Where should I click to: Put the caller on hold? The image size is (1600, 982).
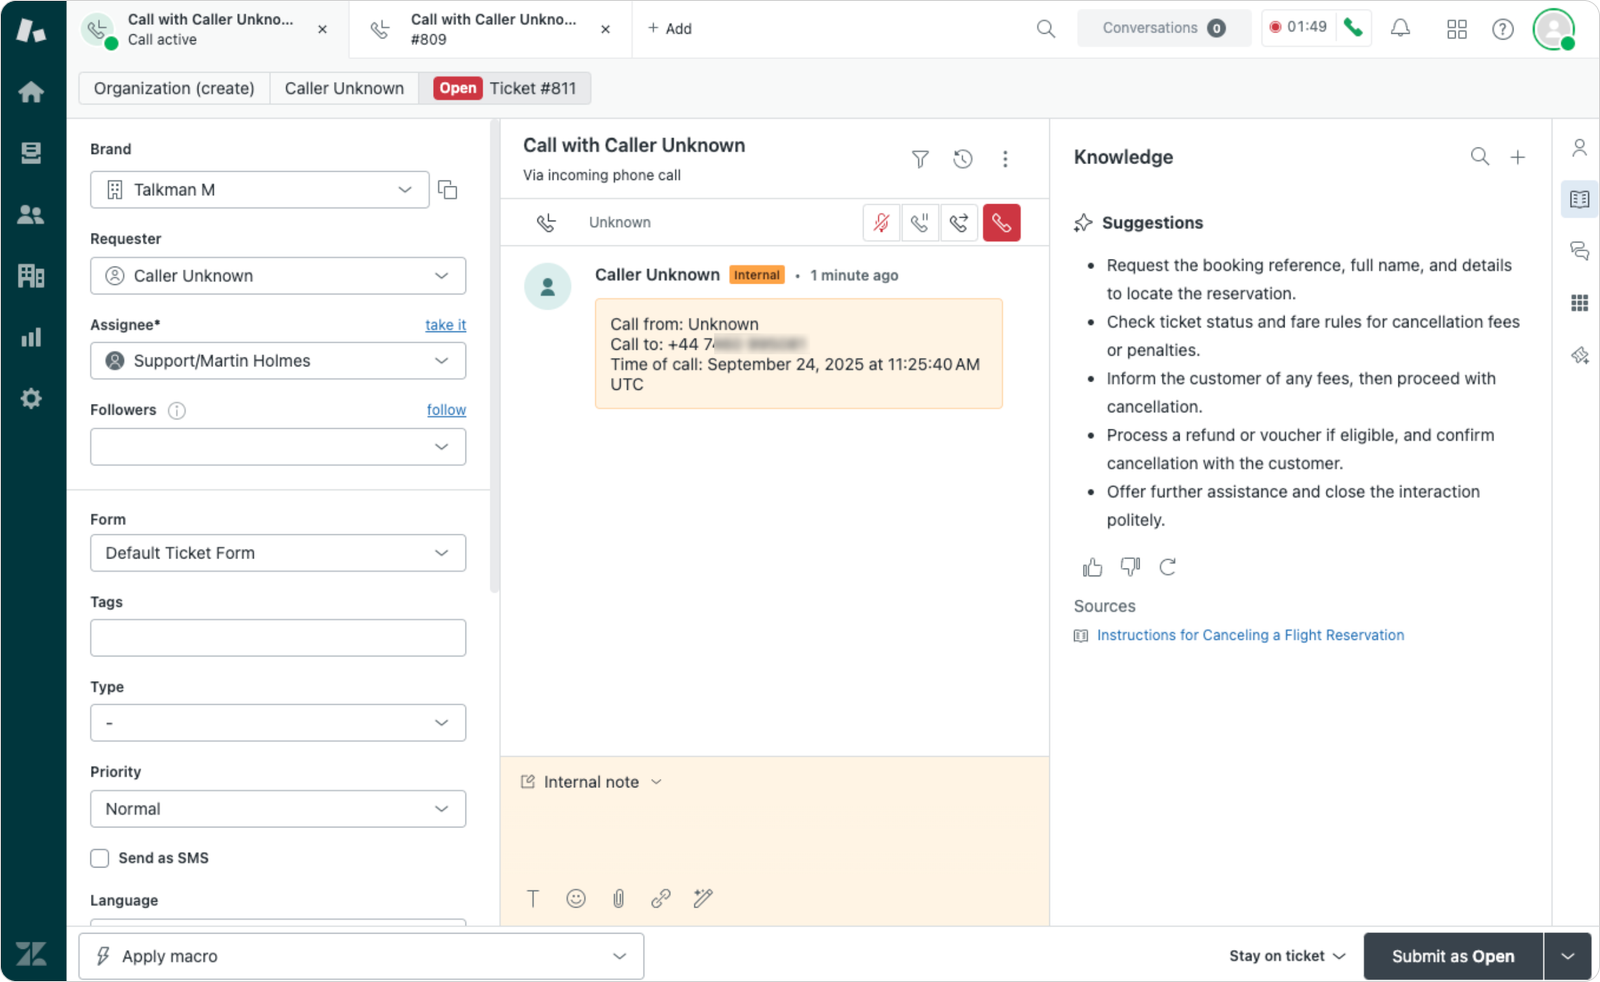pyautogui.click(x=920, y=223)
